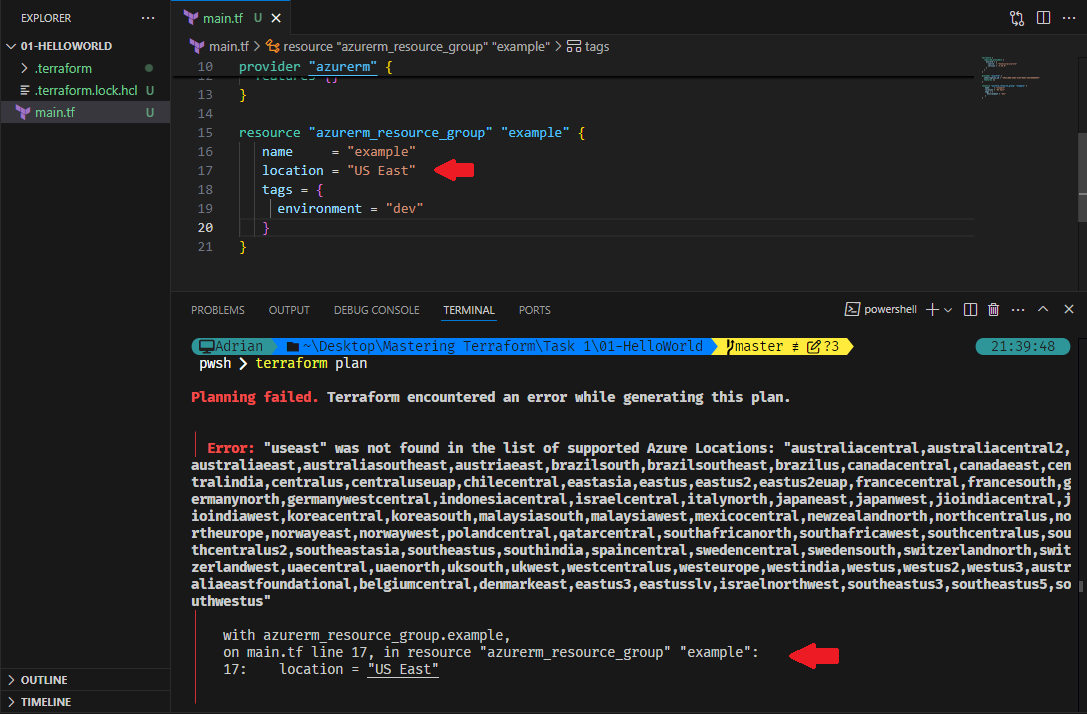
Task: Click the master git branch prompt segment
Action: 783,346
